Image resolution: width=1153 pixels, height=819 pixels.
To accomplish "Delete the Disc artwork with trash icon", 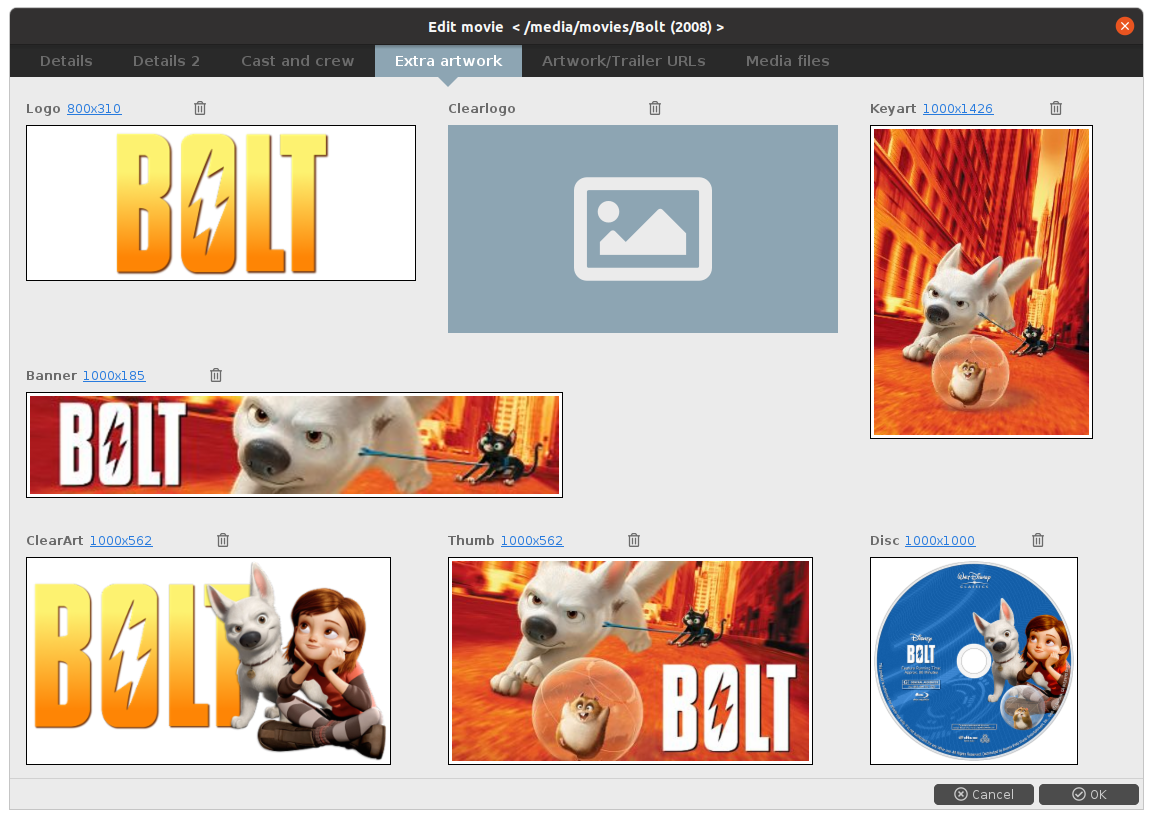I will click(x=1038, y=540).
